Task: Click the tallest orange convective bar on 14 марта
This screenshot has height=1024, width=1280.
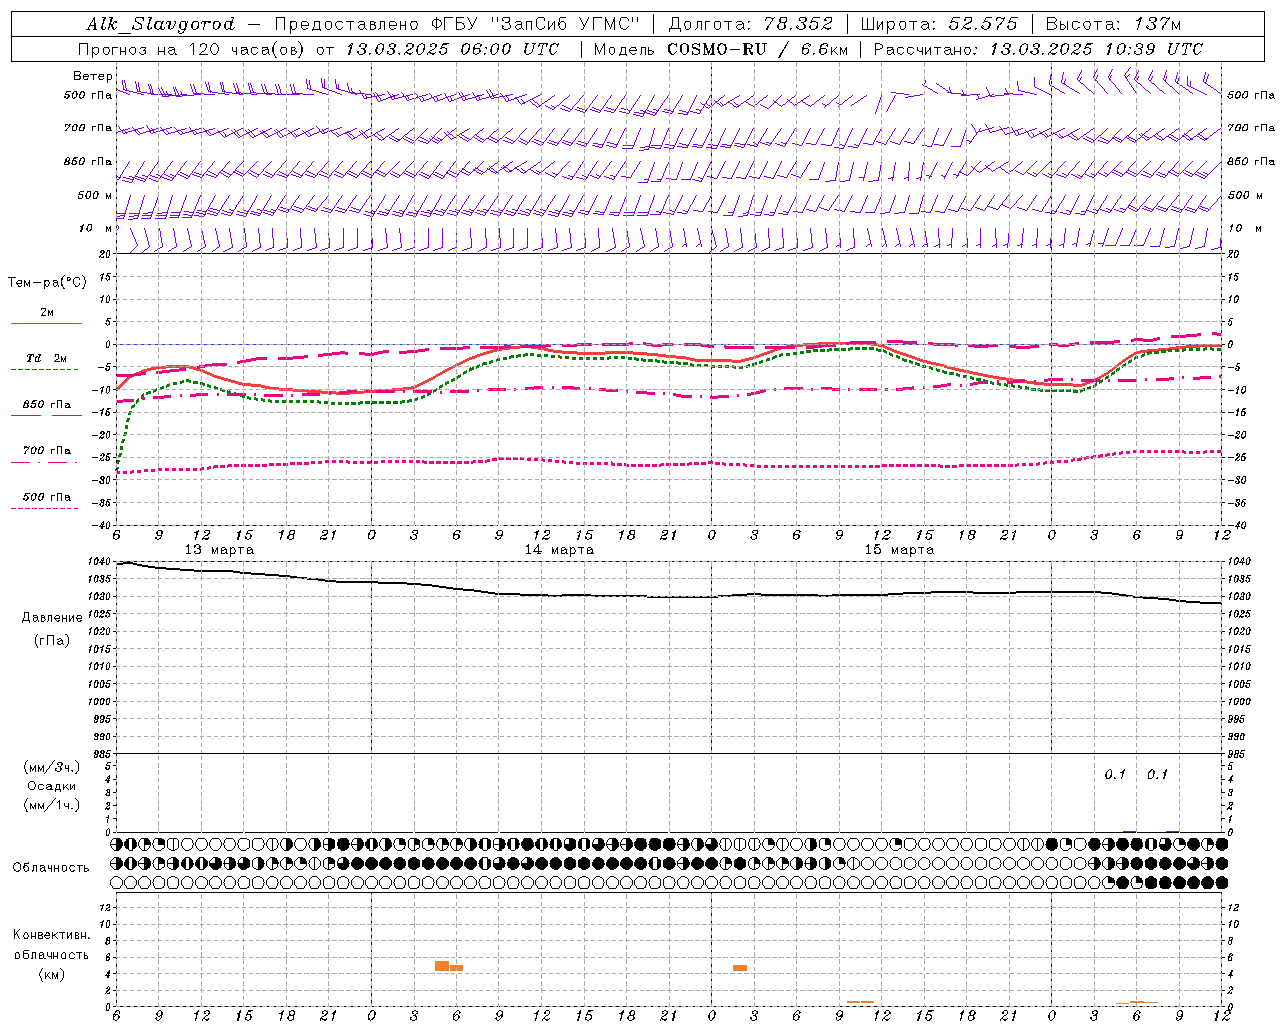Action: coord(442,966)
